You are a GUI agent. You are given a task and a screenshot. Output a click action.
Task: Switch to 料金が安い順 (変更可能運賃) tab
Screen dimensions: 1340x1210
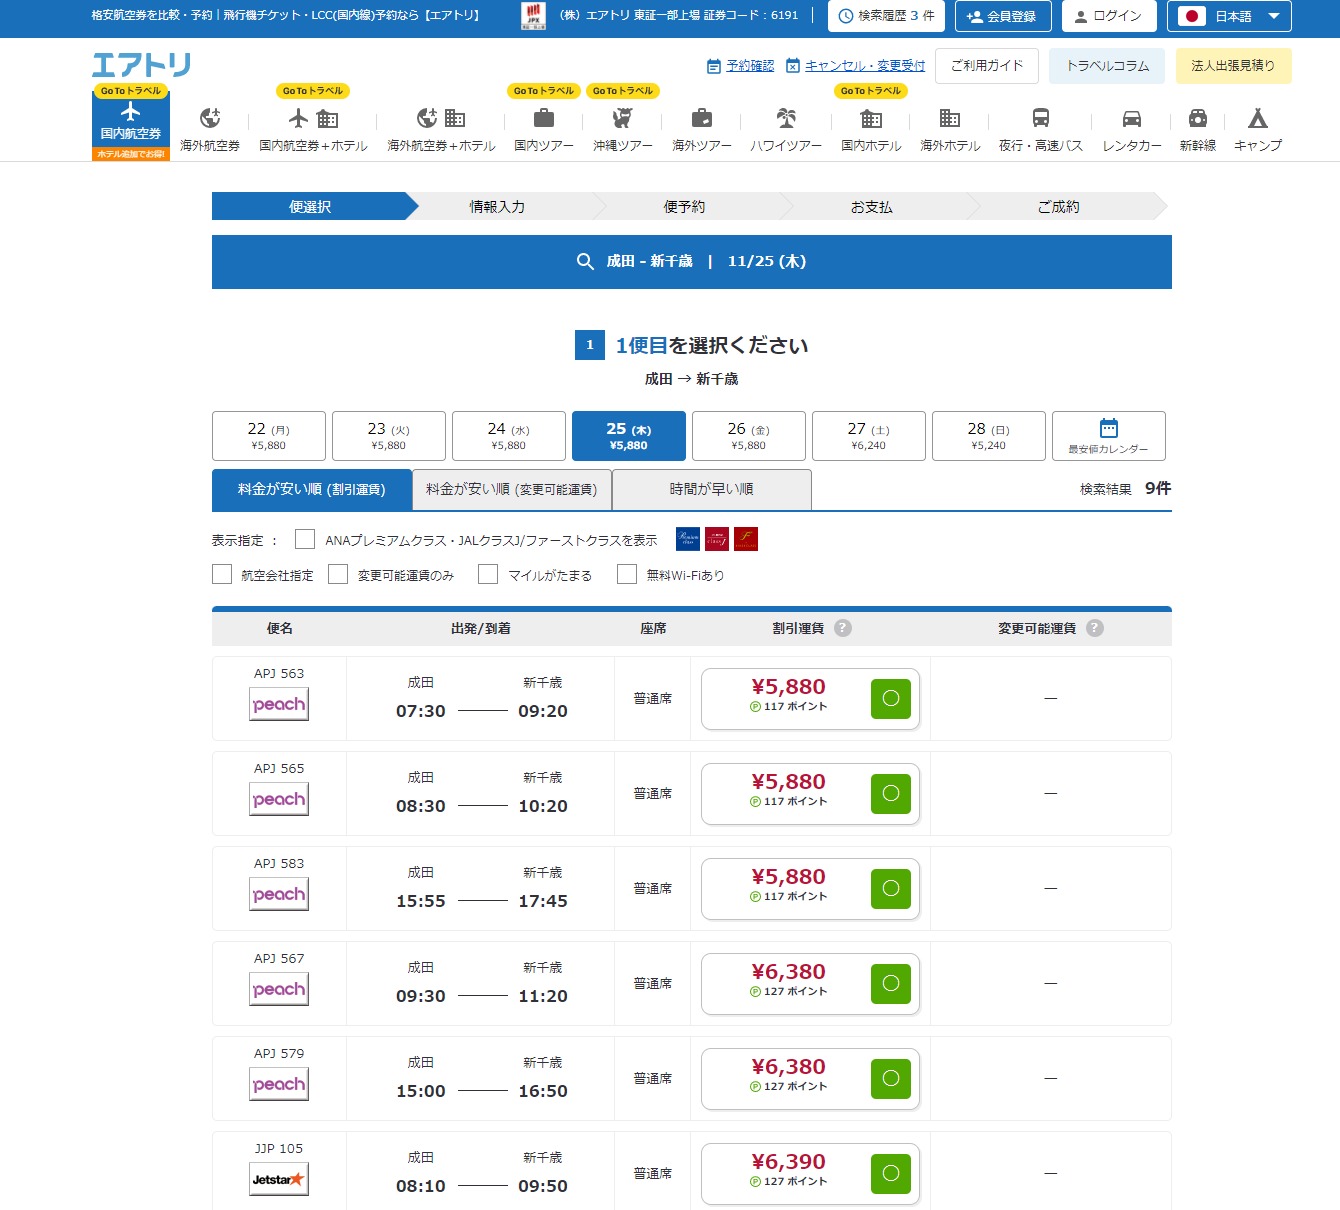[512, 490]
